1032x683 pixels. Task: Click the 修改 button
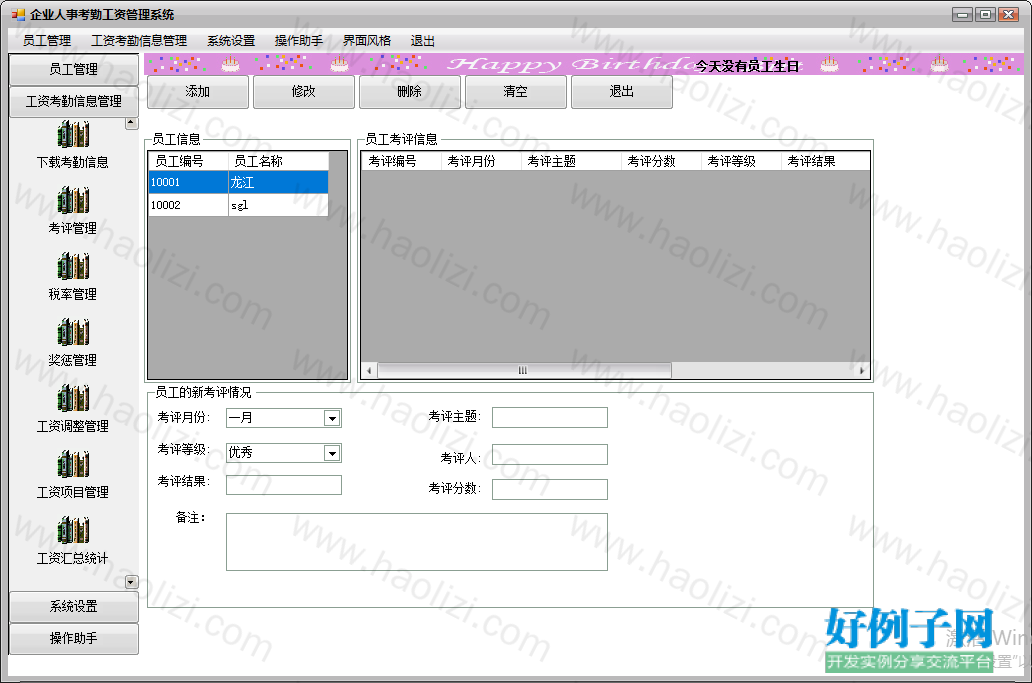point(303,91)
